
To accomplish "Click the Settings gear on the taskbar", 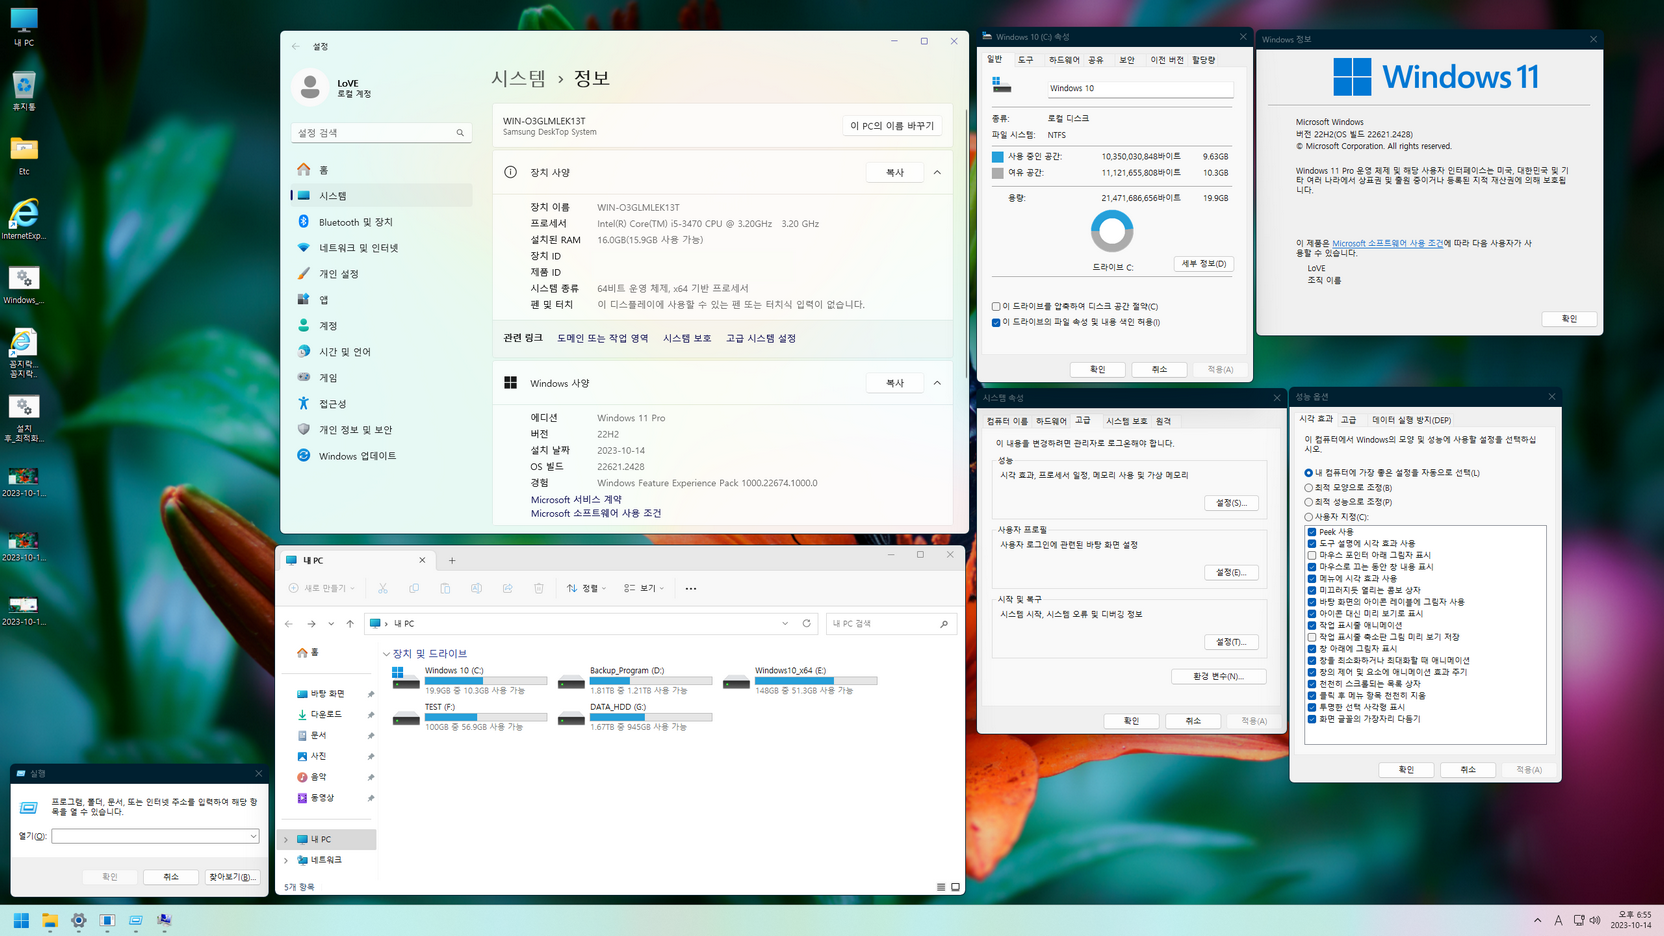I will [78, 920].
